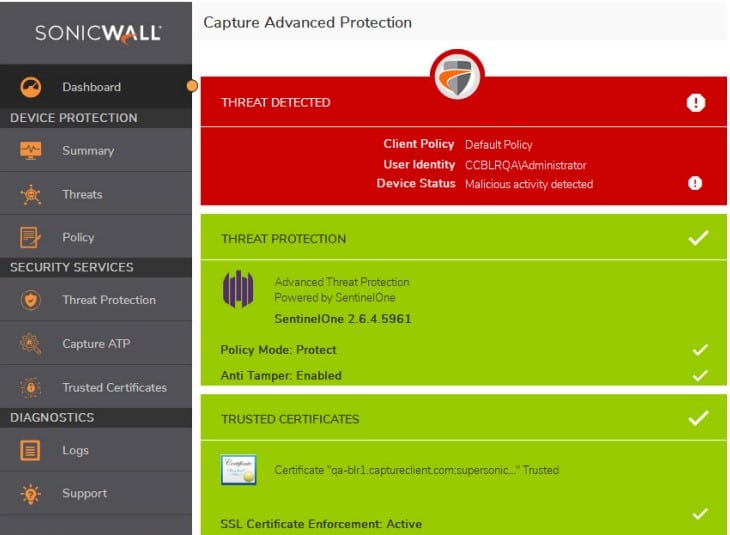The height and width of the screenshot is (535, 730).
Task: View the Logs page
Action: coord(95,450)
